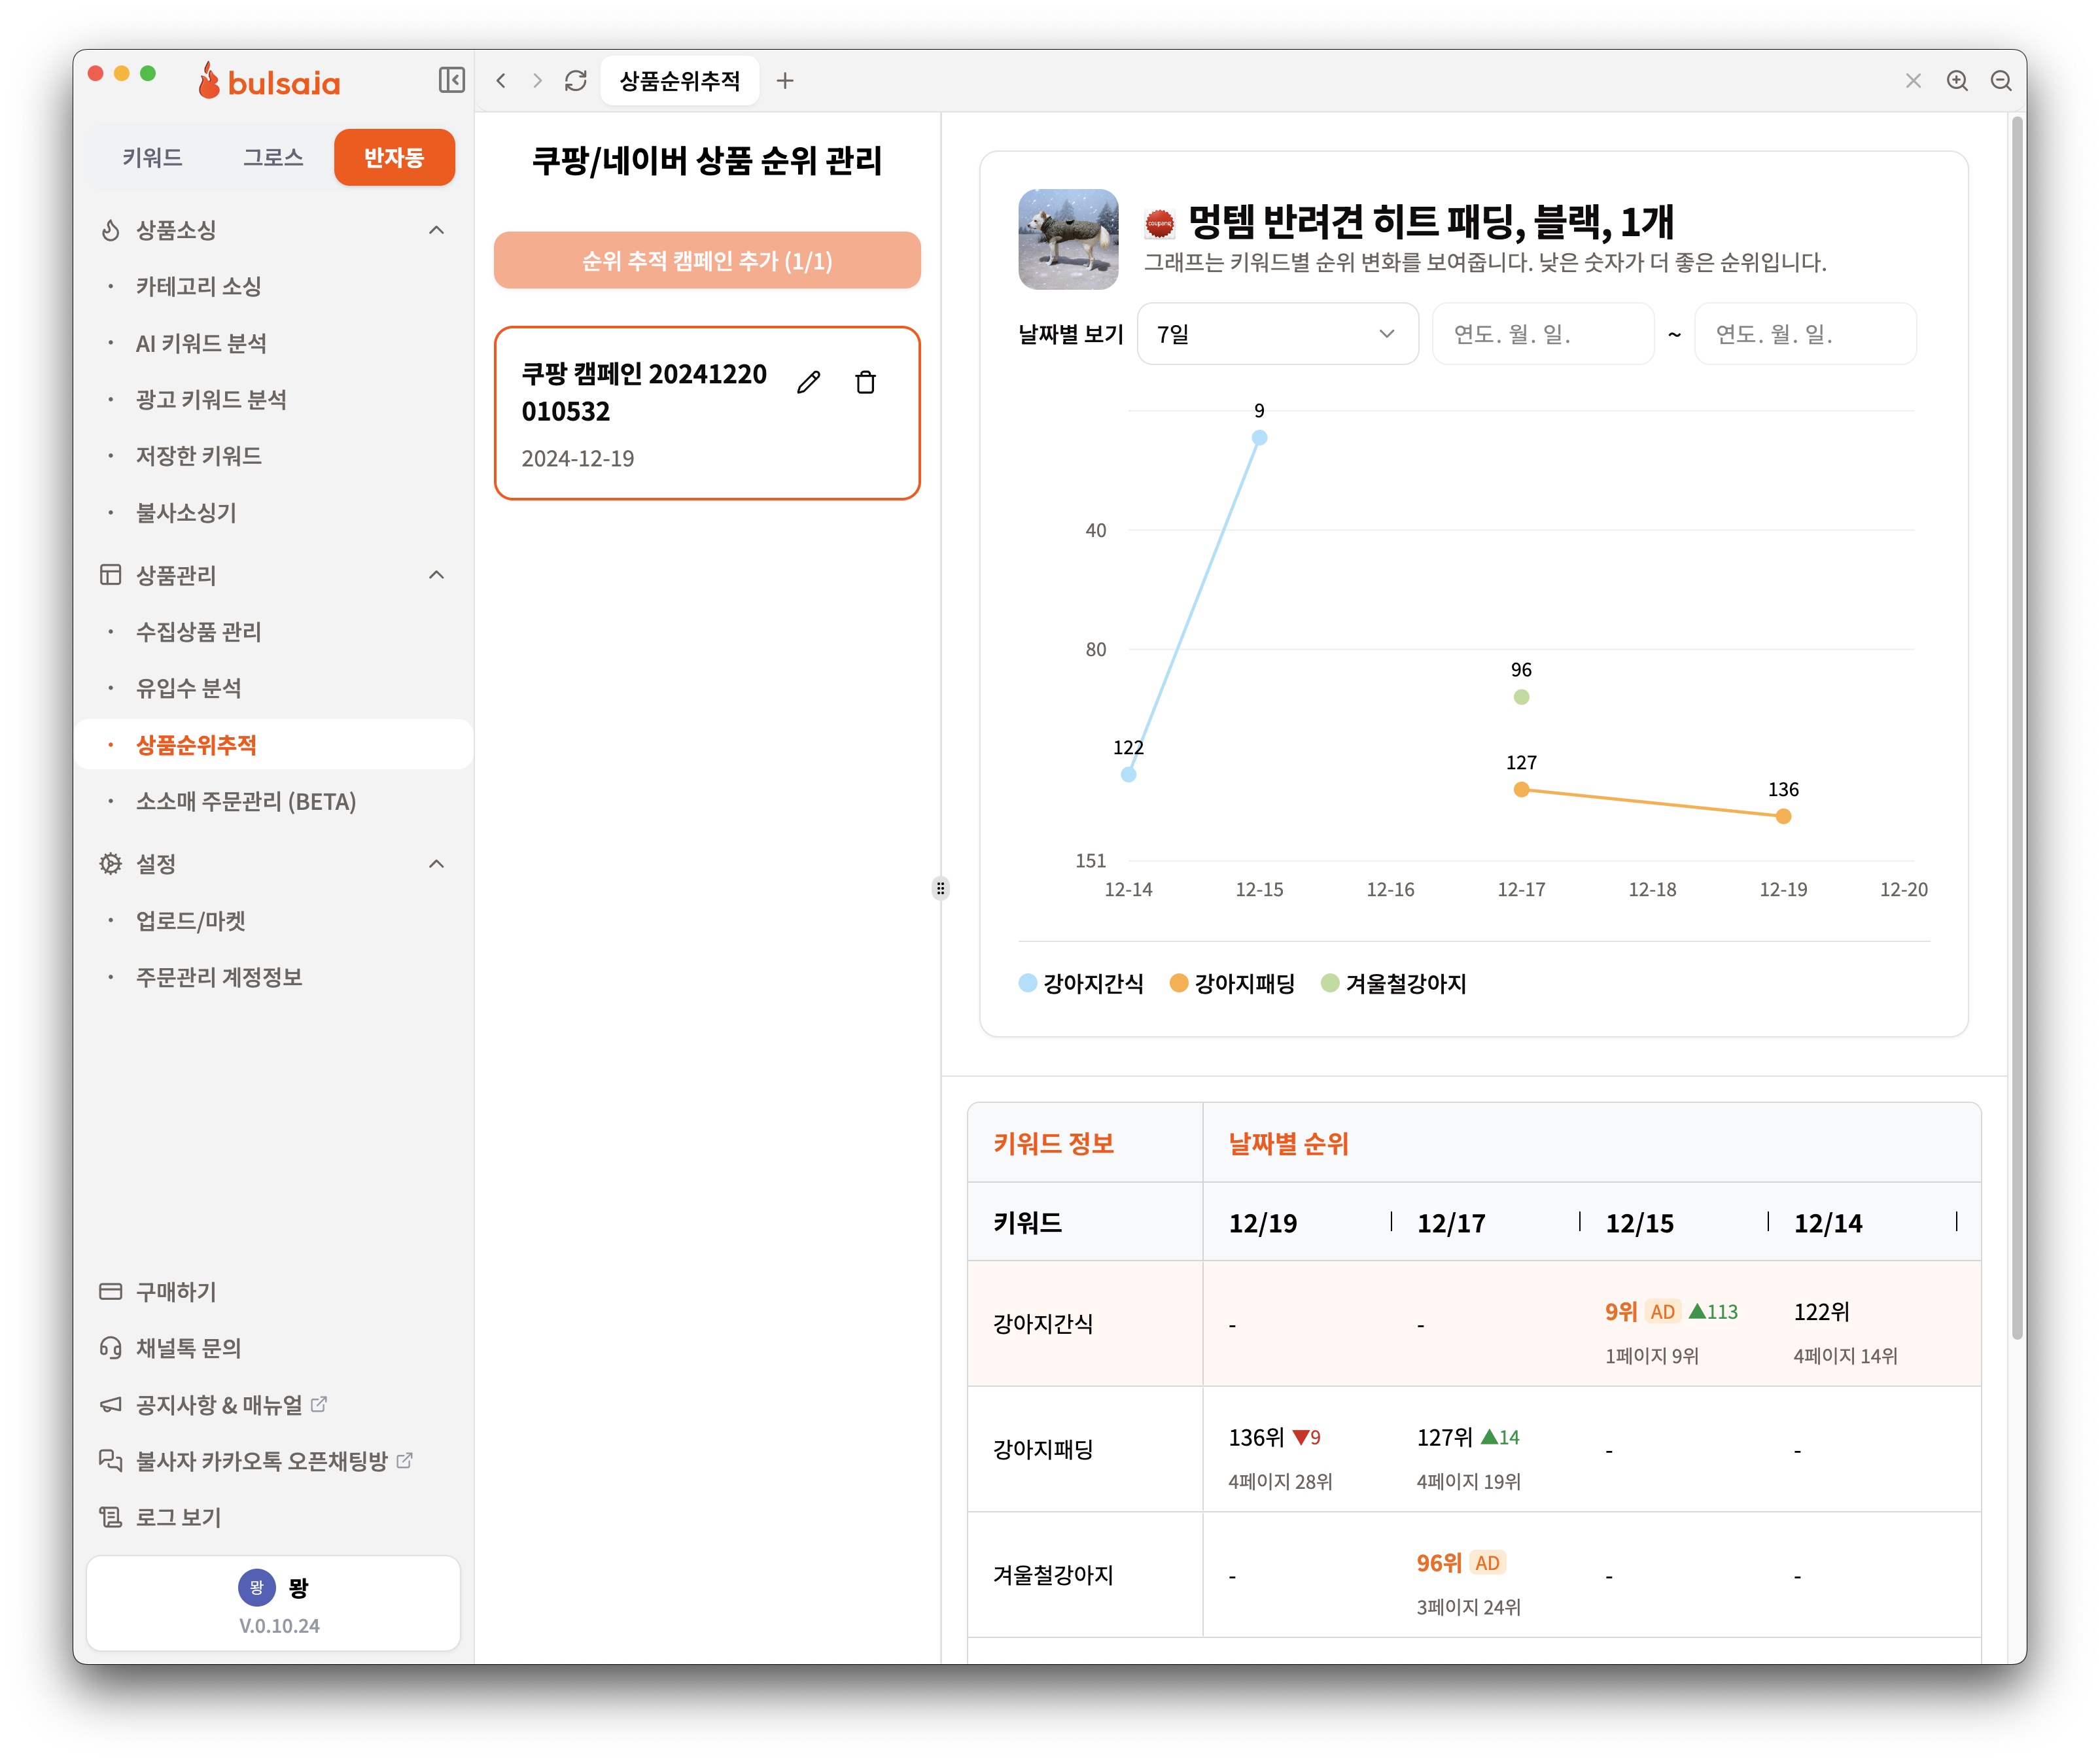Viewport: 2100px width, 1761px height.
Task: Click the orange 136 data point on chart
Action: (1783, 817)
